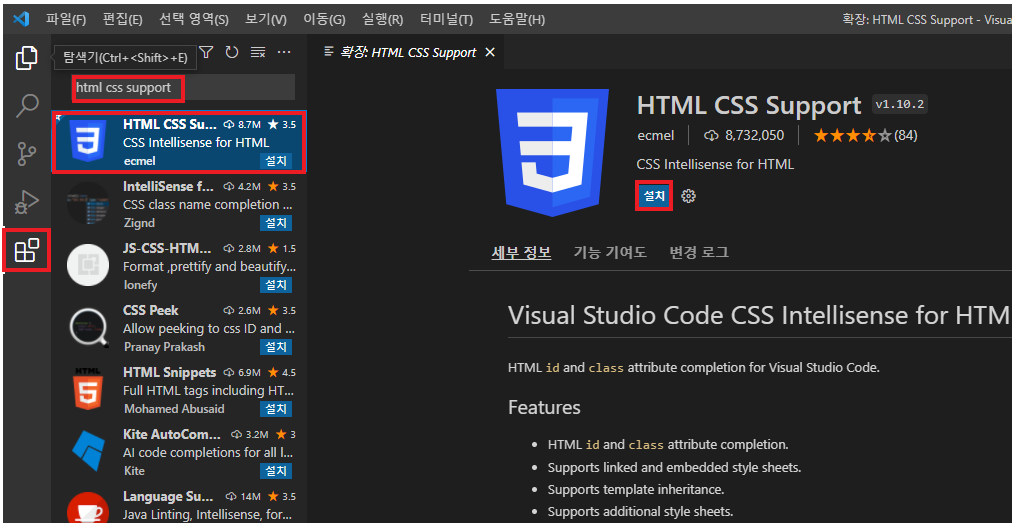This screenshot has width=1017, height=528.
Task: Open the 파일(F) menu
Action: 66,19
